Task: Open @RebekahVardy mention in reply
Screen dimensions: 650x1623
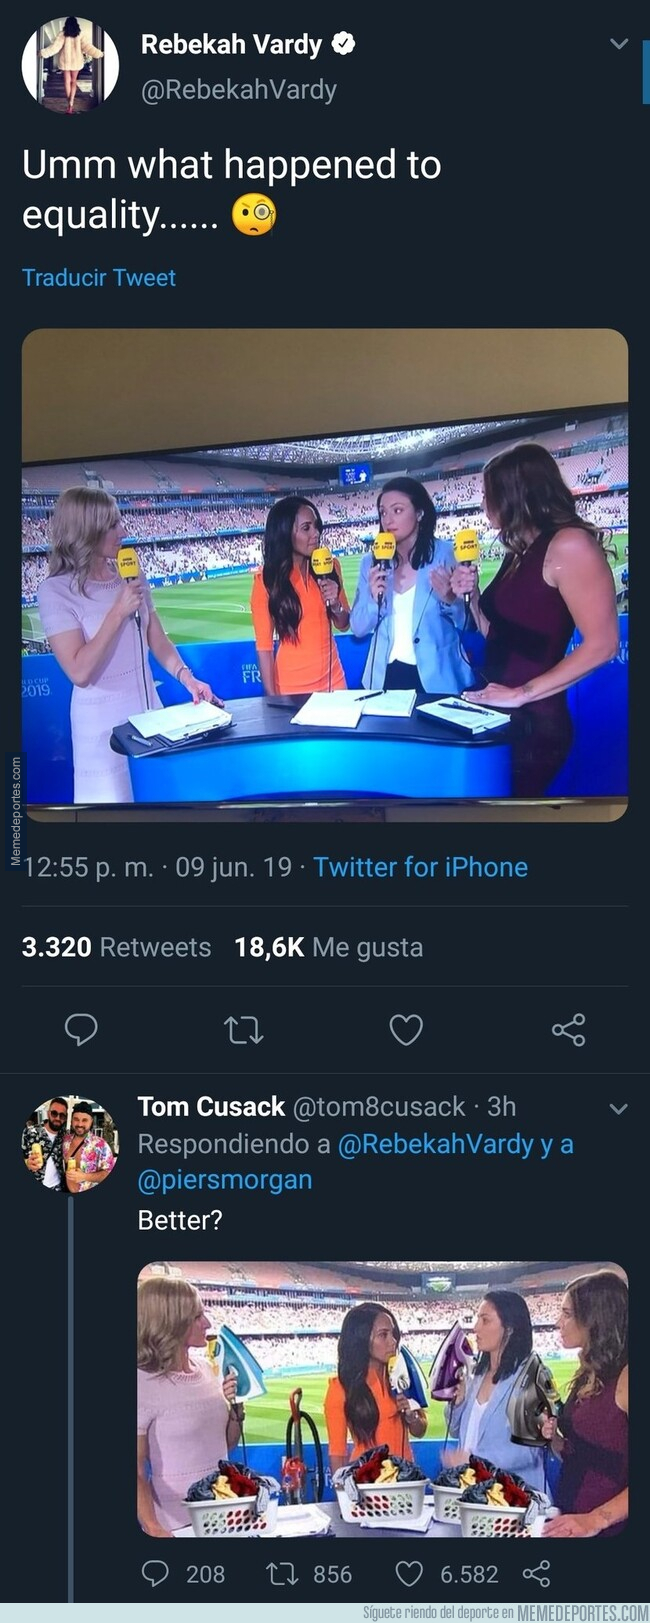Action: (x=435, y=1144)
